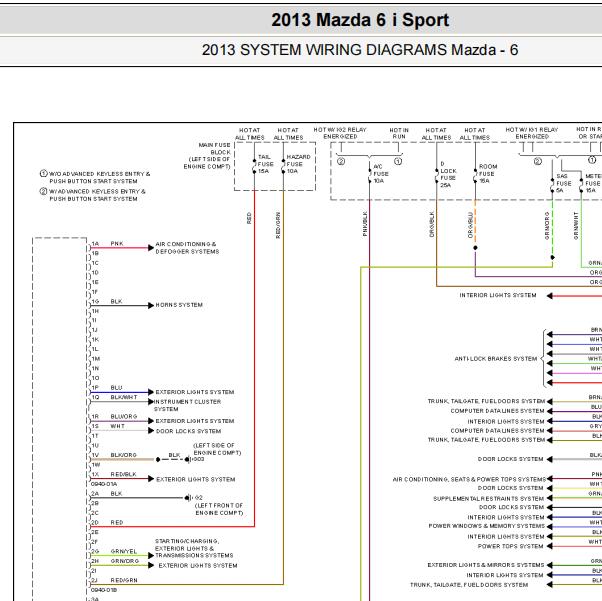
Task: Click the "POWER TOPS SYSTEM" label
Action: click(x=510, y=546)
